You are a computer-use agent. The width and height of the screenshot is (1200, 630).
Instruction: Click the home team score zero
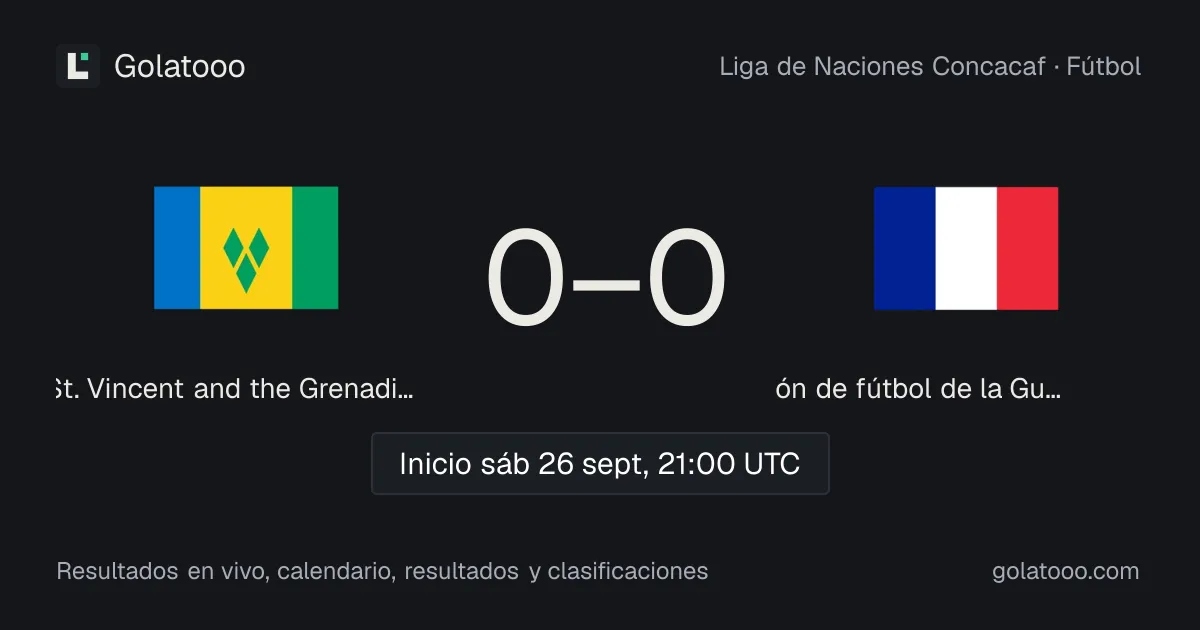click(x=525, y=280)
